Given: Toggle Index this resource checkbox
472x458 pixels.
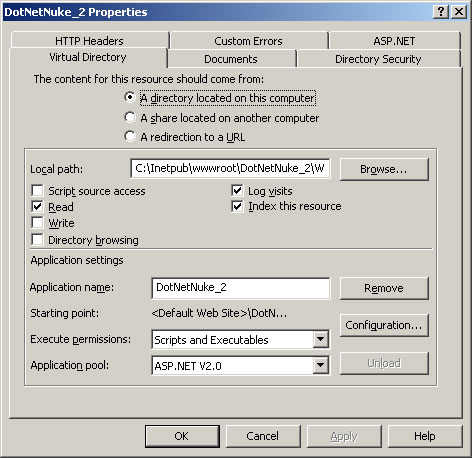Looking at the screenshot, I should 237,206.
